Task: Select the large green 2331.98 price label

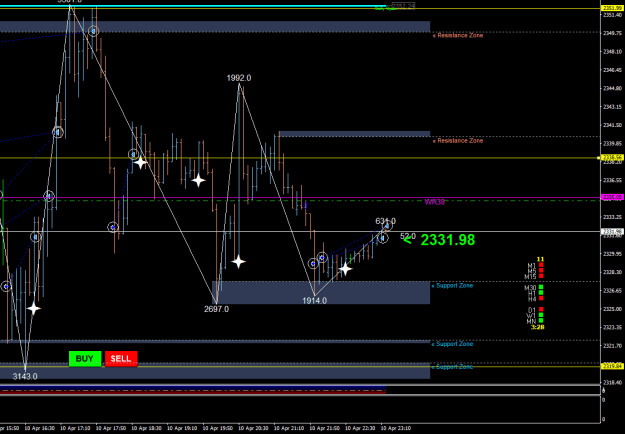Action: 448,240
